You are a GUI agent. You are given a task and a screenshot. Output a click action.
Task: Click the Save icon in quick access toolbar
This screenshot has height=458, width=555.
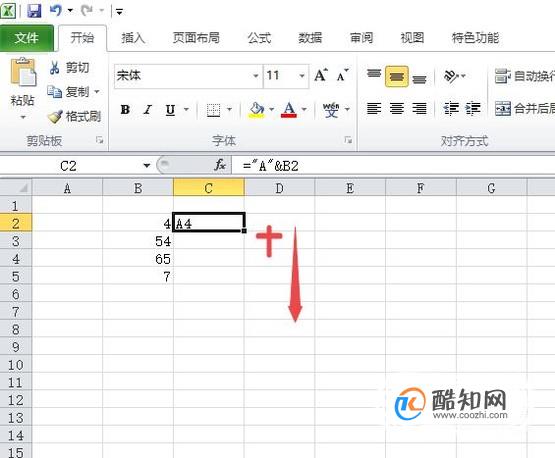(34, 11)
